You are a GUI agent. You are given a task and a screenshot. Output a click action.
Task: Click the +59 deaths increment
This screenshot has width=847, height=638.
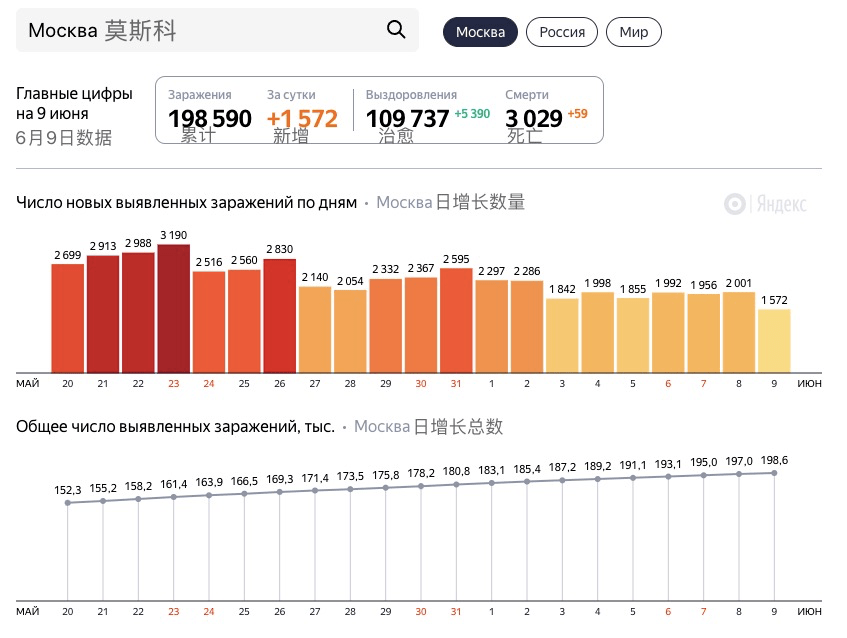(x=577, y=113)
